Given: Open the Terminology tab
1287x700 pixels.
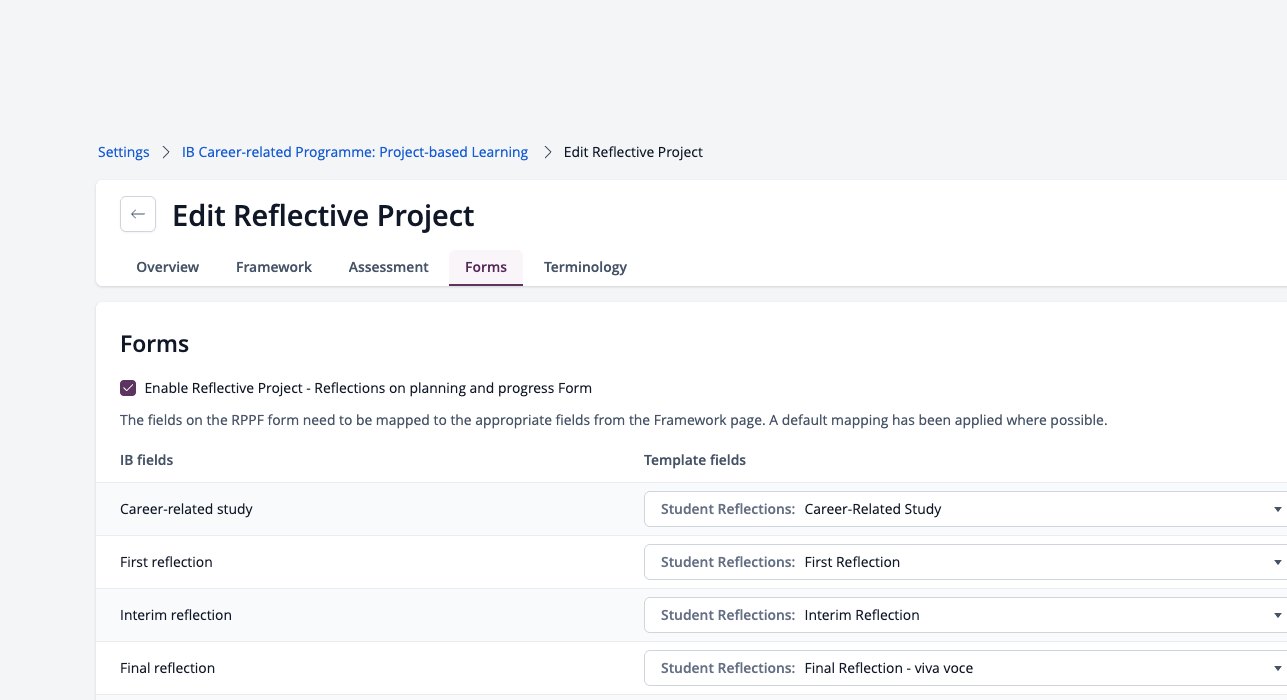Looking at the screenshot, I should (x=585, y=267).
